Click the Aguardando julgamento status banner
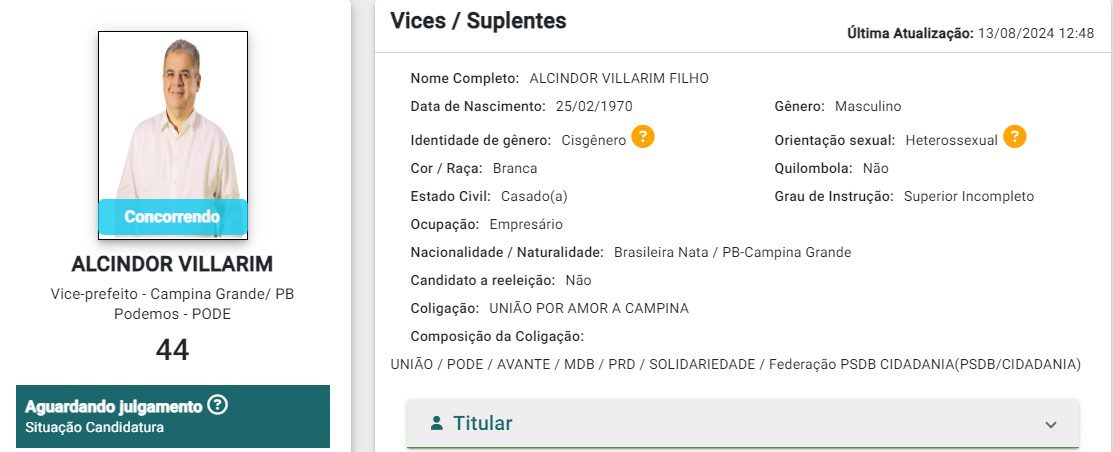1113x452 pixels. 172,416
